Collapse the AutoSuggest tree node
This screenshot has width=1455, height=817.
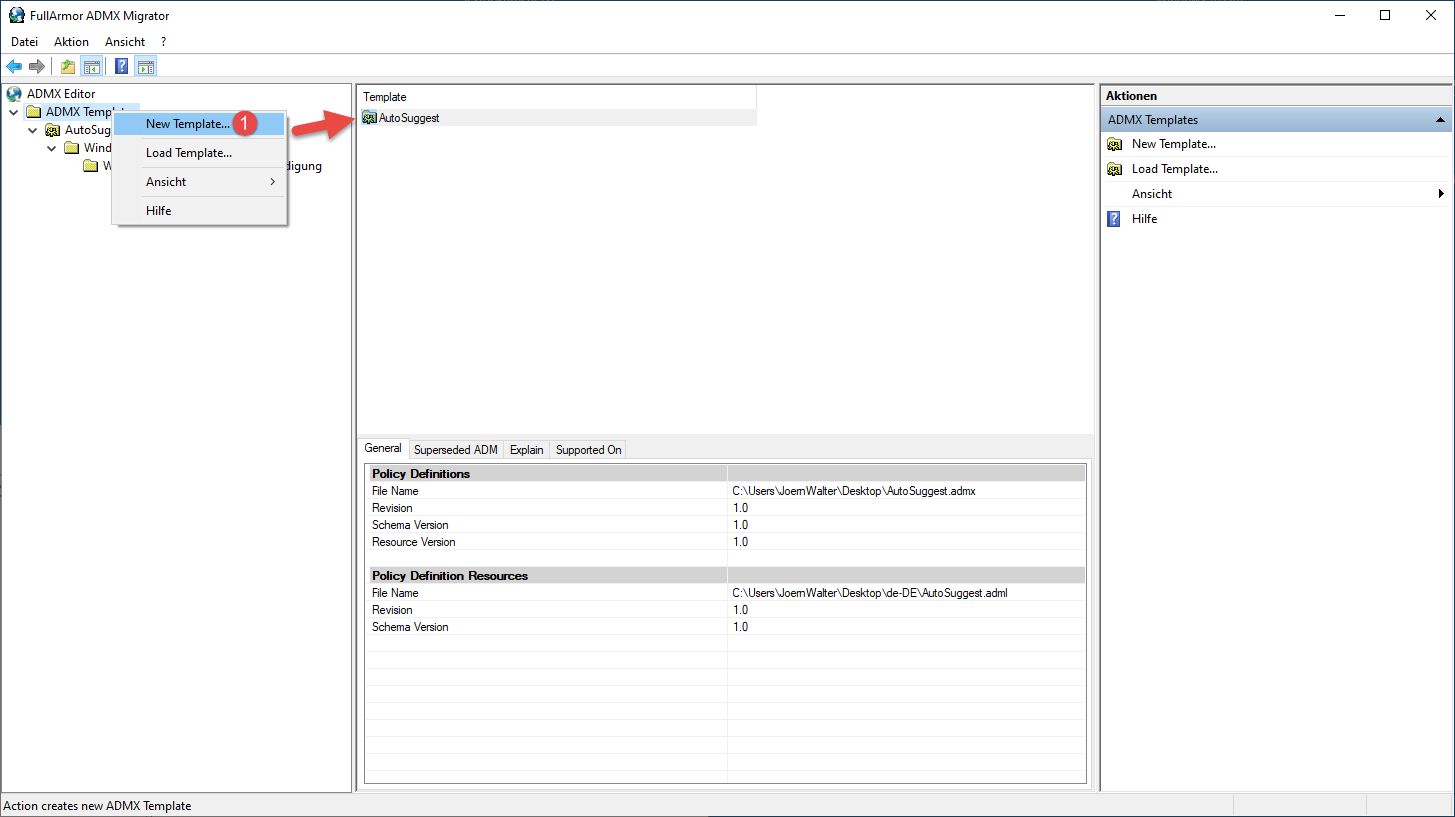pyautogui.click(x=33, y=130)
